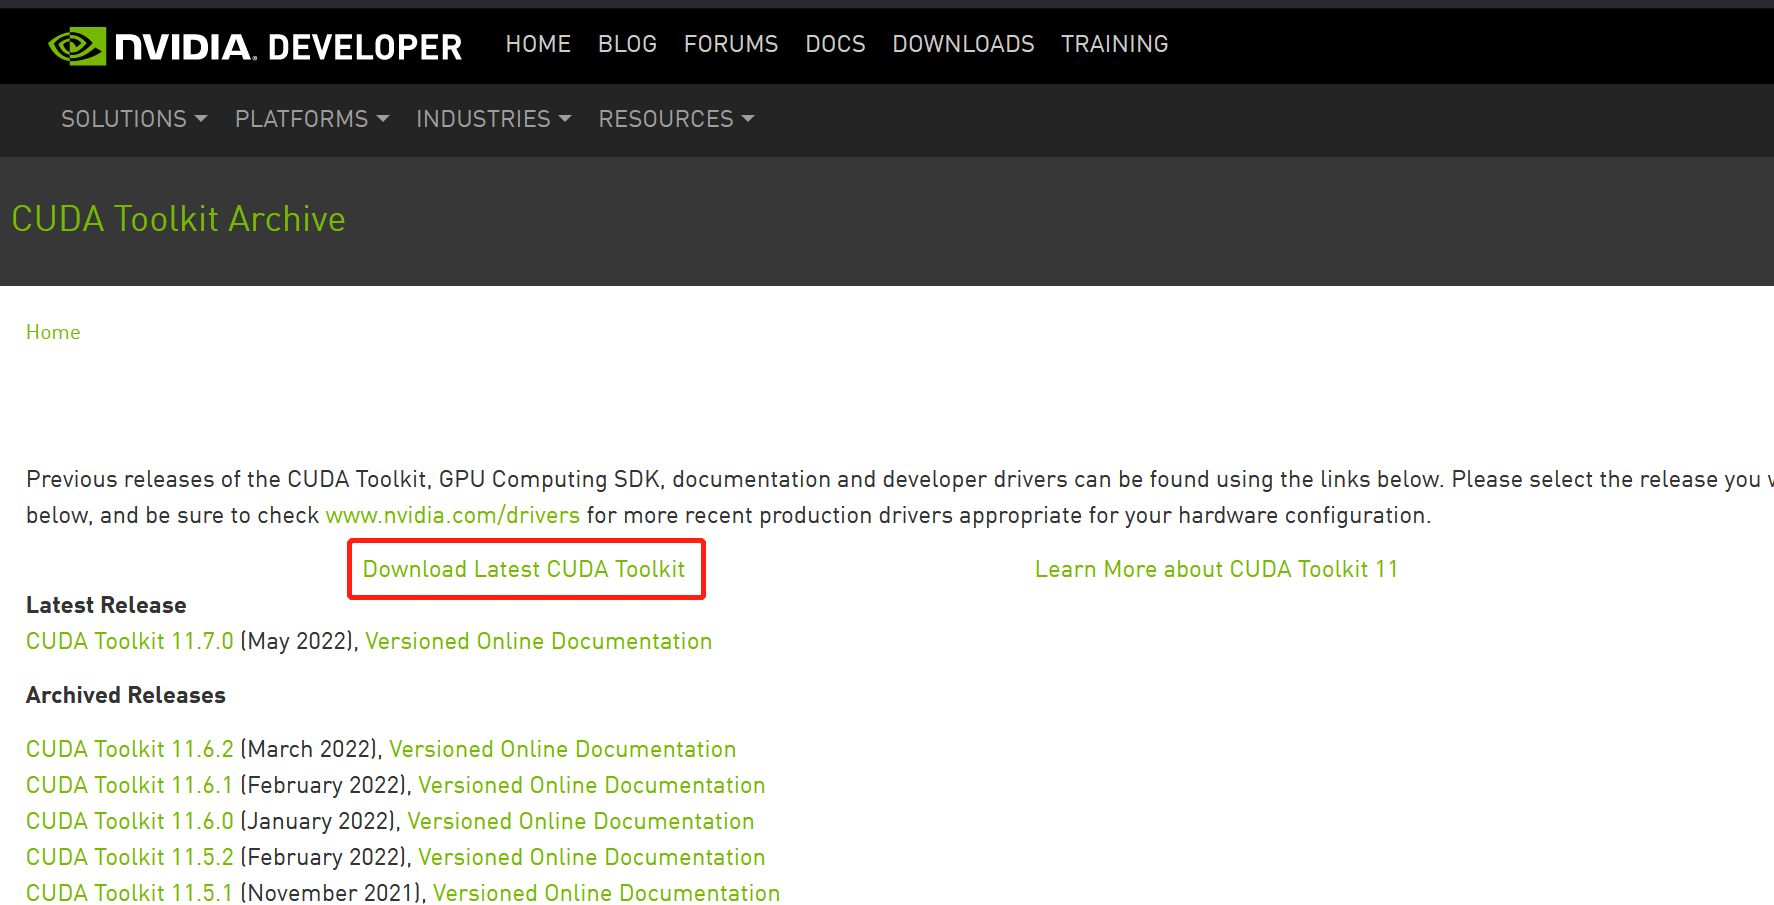Open Versioned Online Documentation for 11.6.2
This screenshot has height=905, width=1774.
562,749
